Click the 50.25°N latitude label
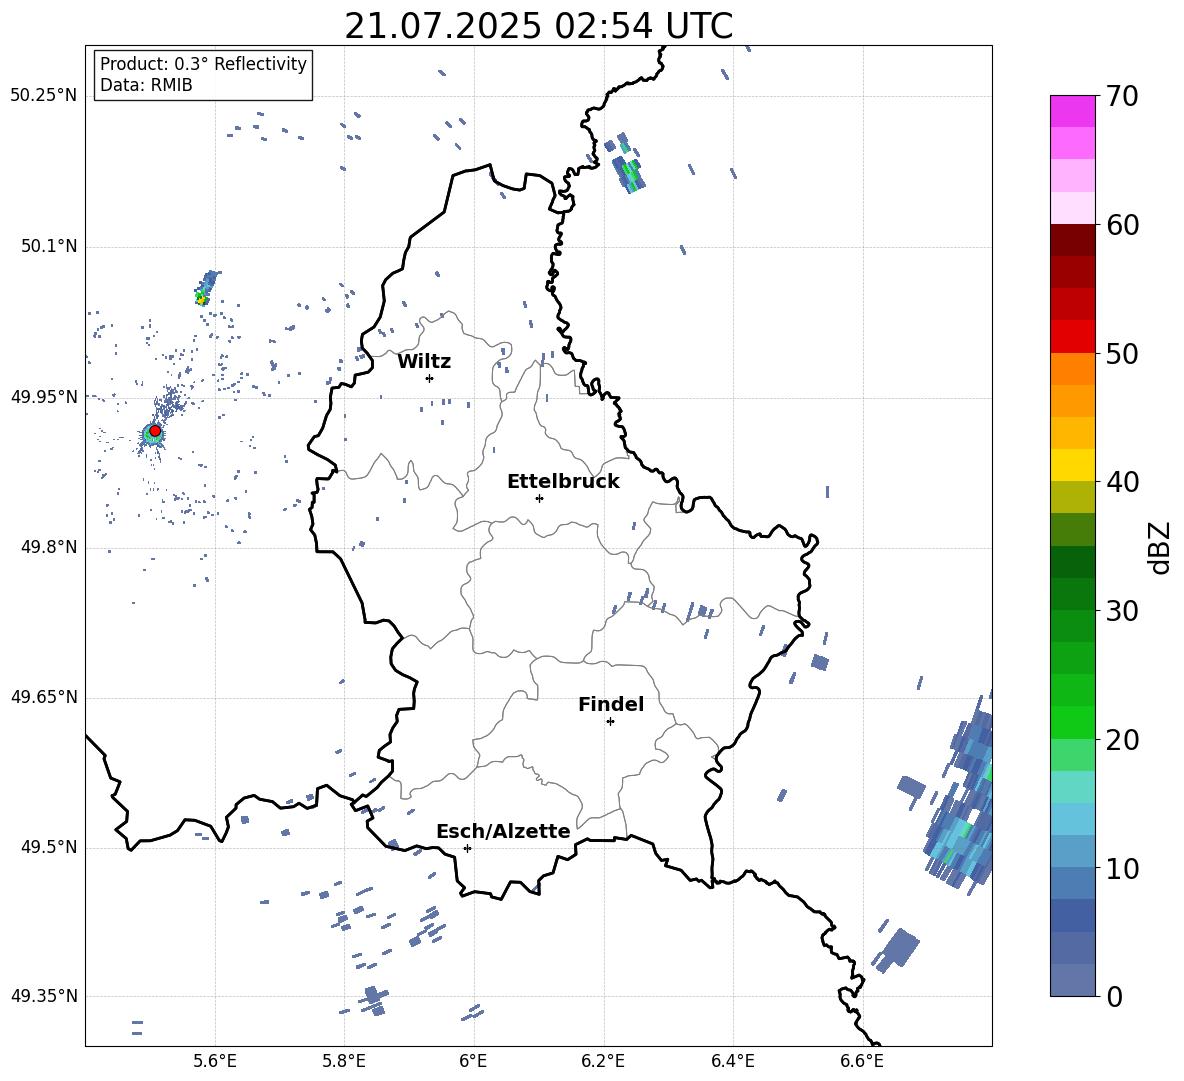This screenshot has width=1184, height=1081. pos(44,96)
